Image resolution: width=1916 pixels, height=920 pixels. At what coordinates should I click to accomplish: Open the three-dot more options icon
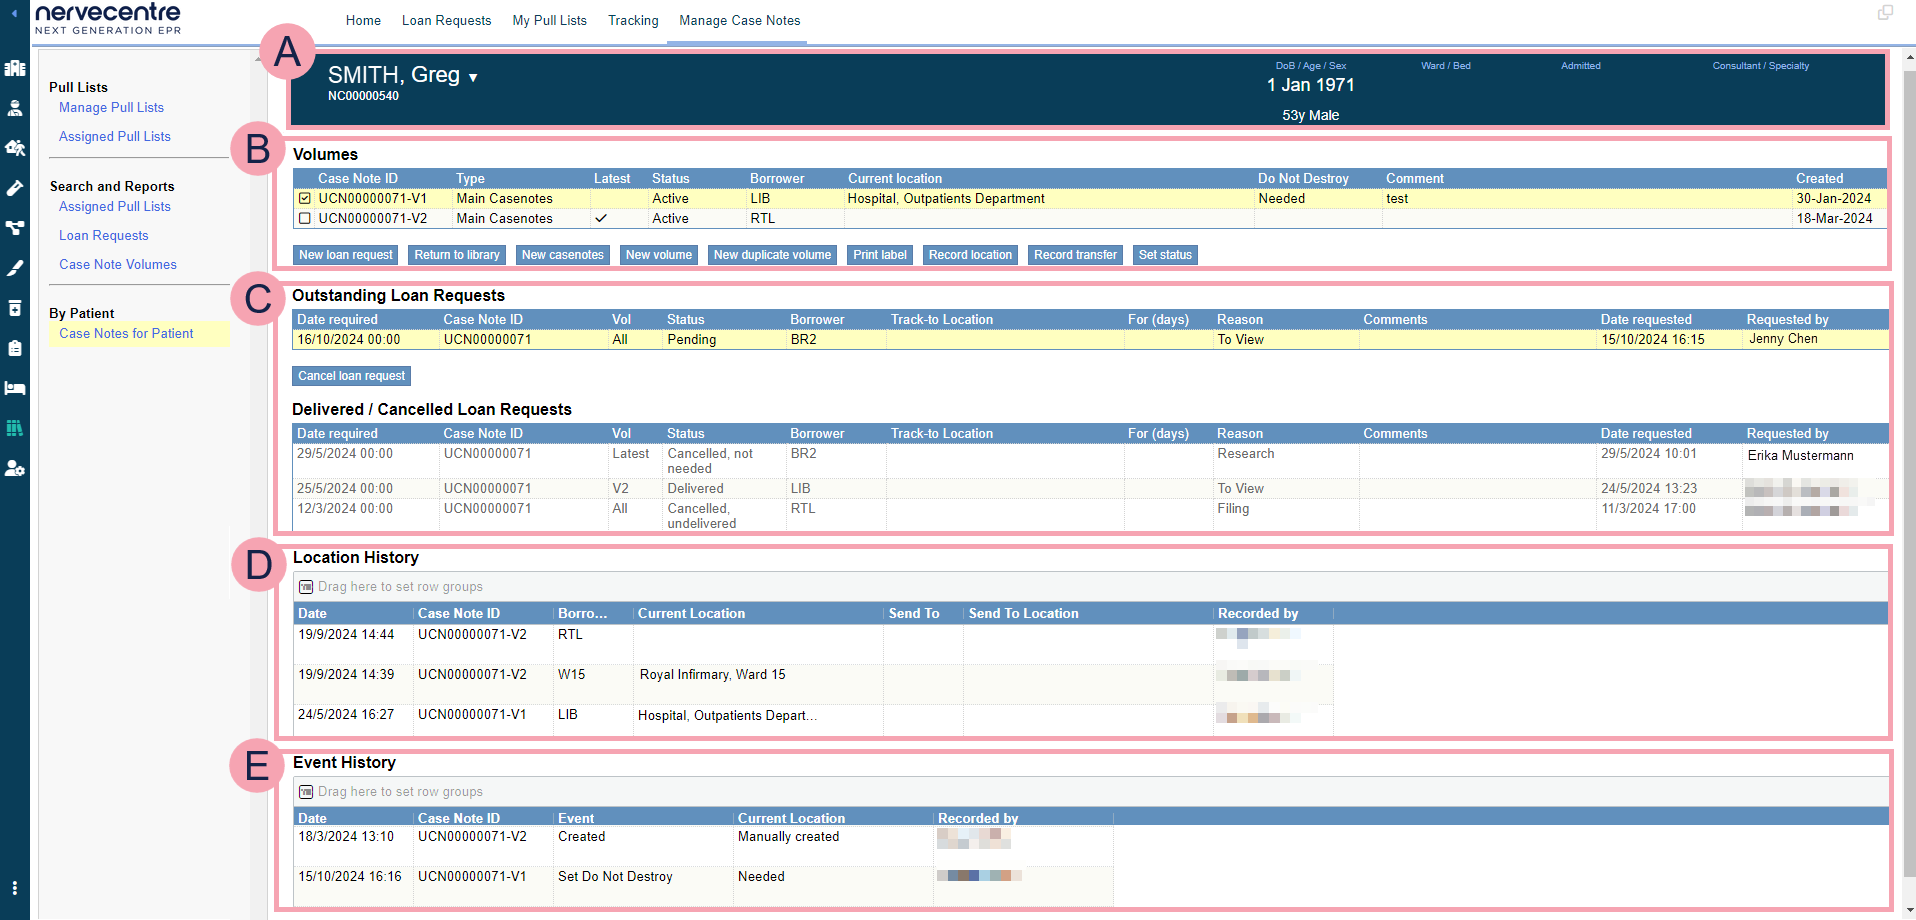15,888
